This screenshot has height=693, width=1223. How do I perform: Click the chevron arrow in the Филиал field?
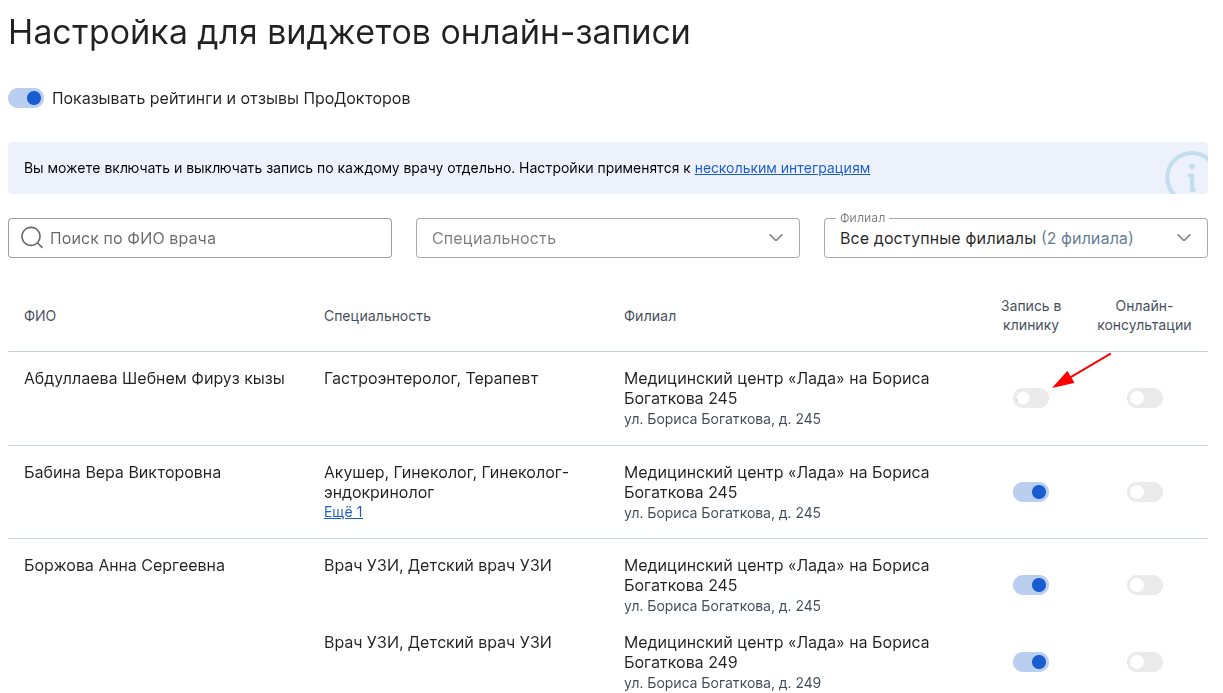click(x=1184, y=238)
